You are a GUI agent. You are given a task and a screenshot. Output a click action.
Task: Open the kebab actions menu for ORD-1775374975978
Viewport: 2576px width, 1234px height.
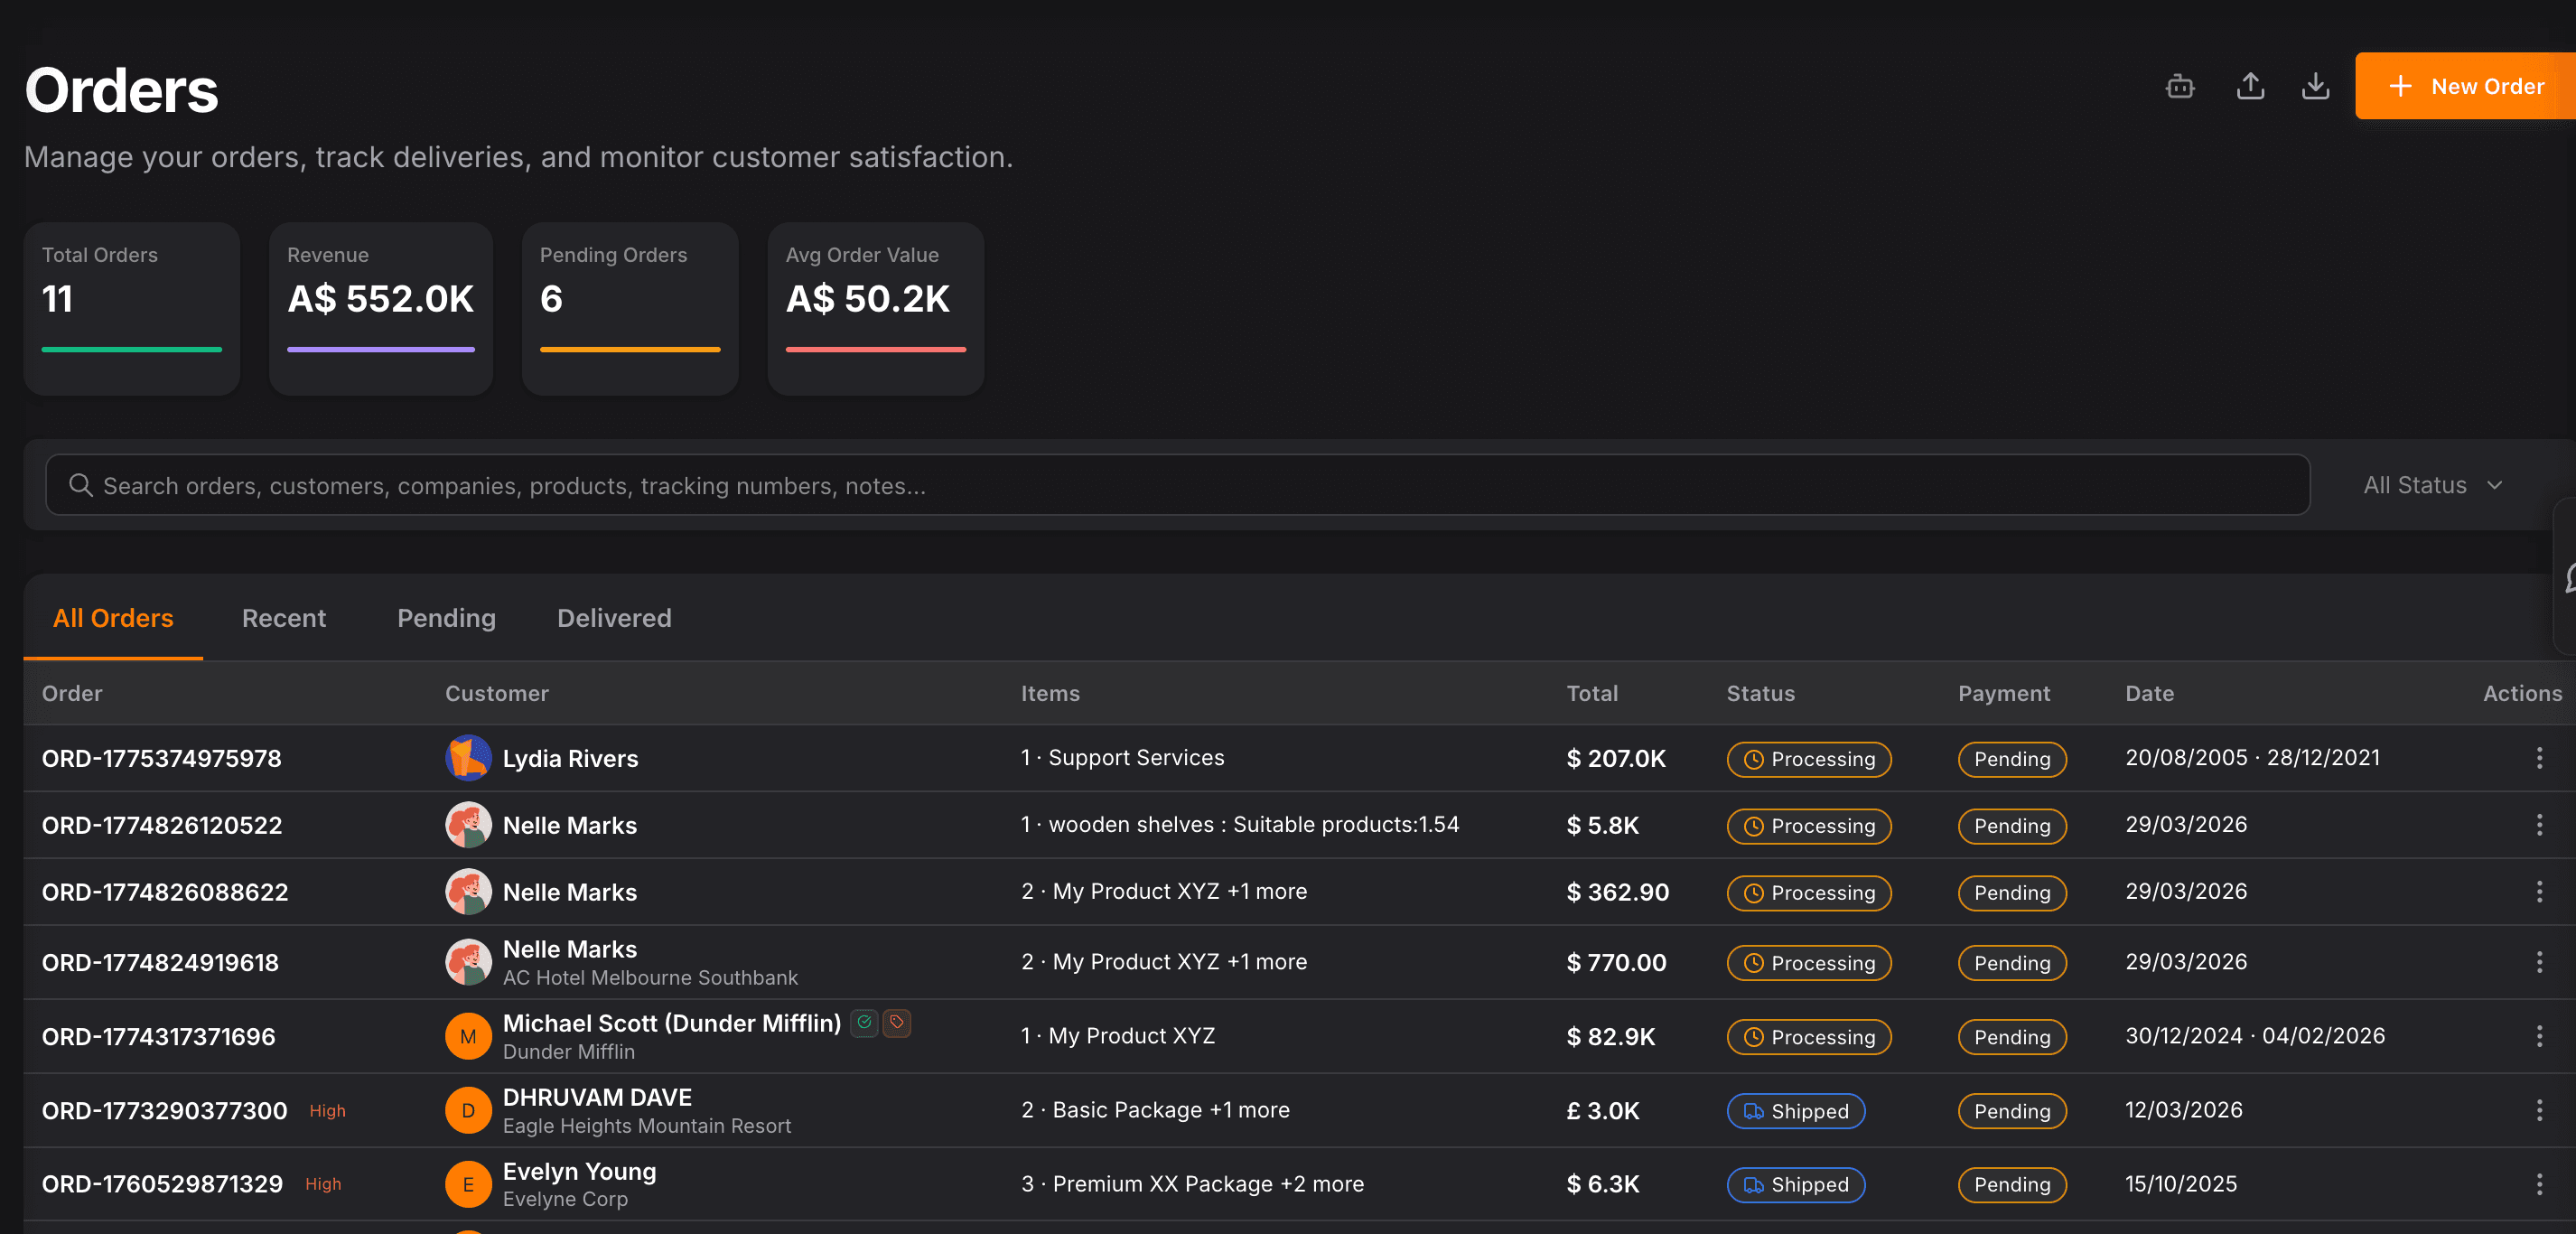point(2539,759)
